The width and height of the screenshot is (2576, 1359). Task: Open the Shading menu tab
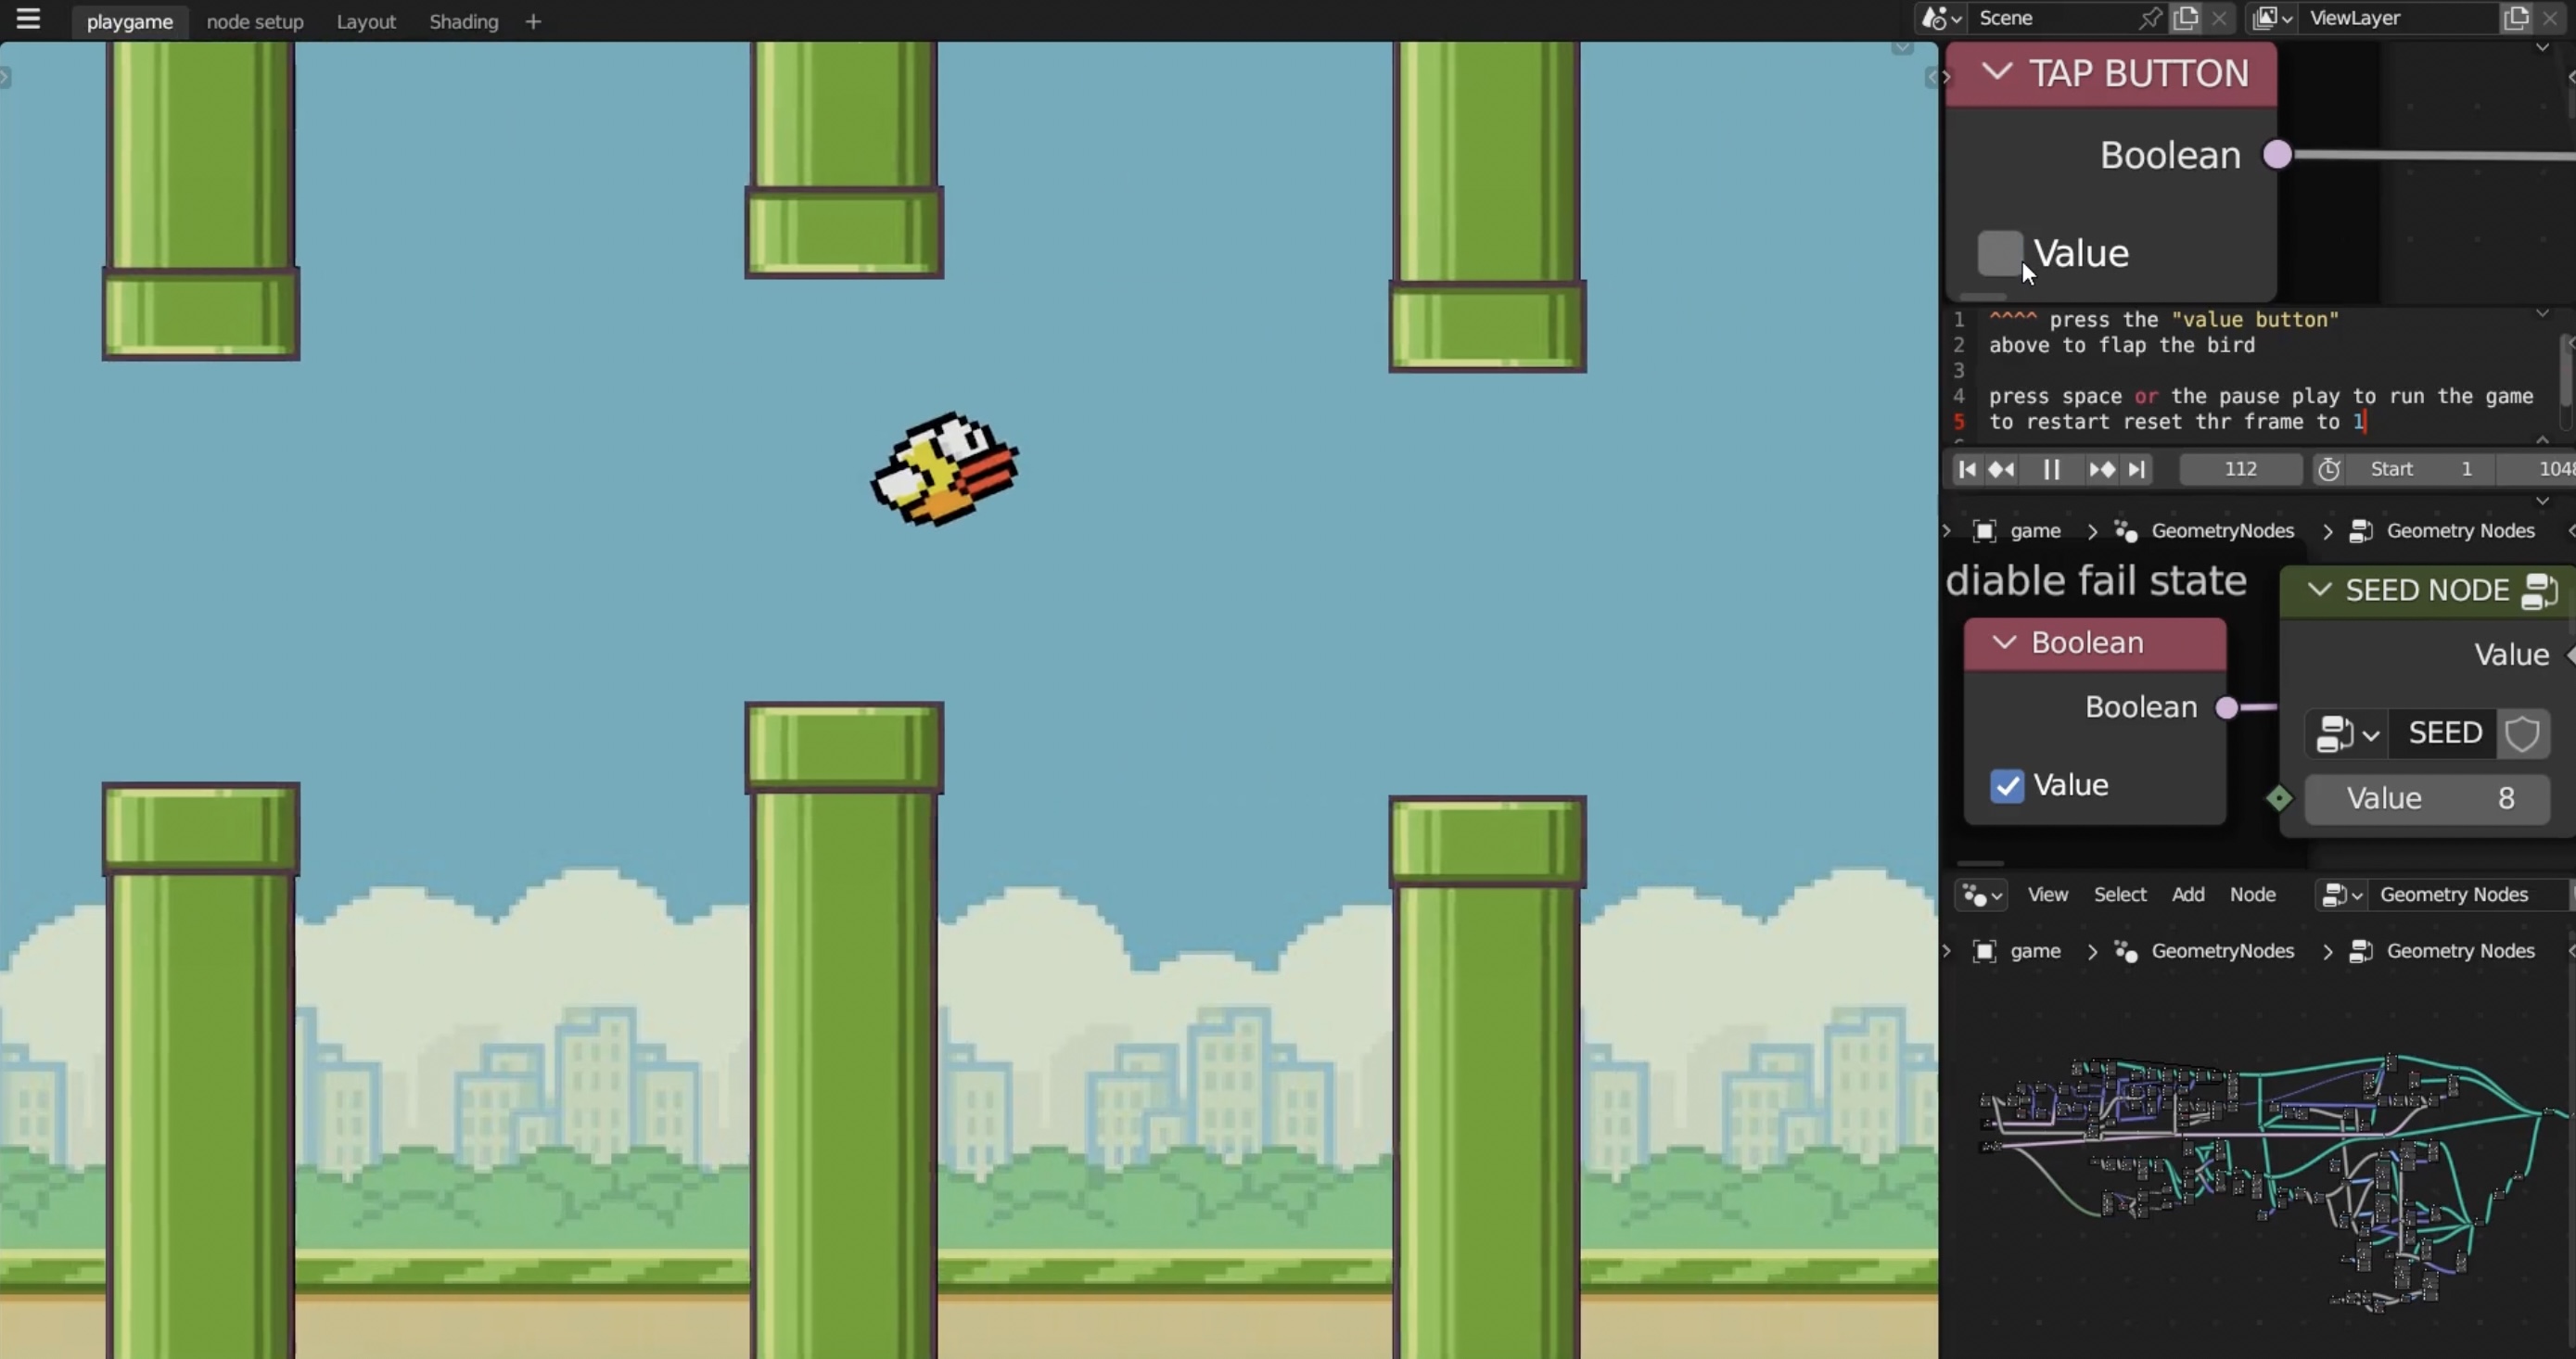[x=464, y=20]
